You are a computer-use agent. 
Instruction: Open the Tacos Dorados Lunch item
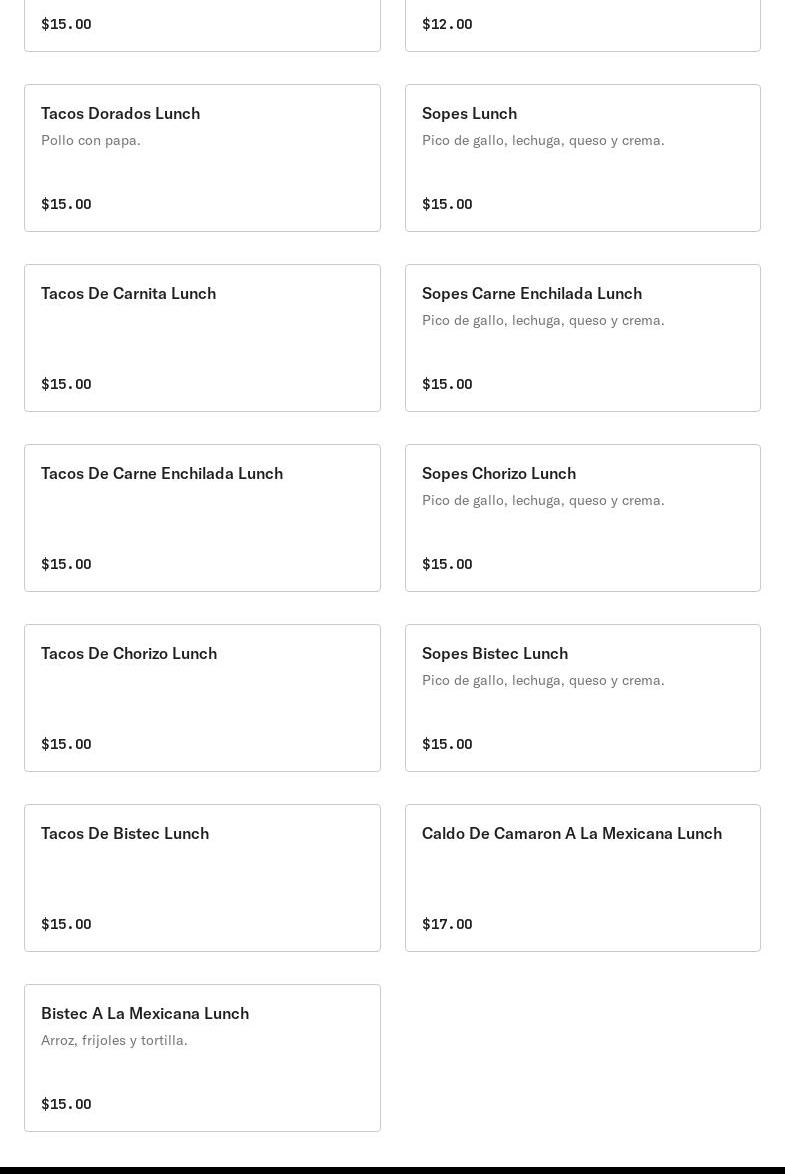click(202, 158)
